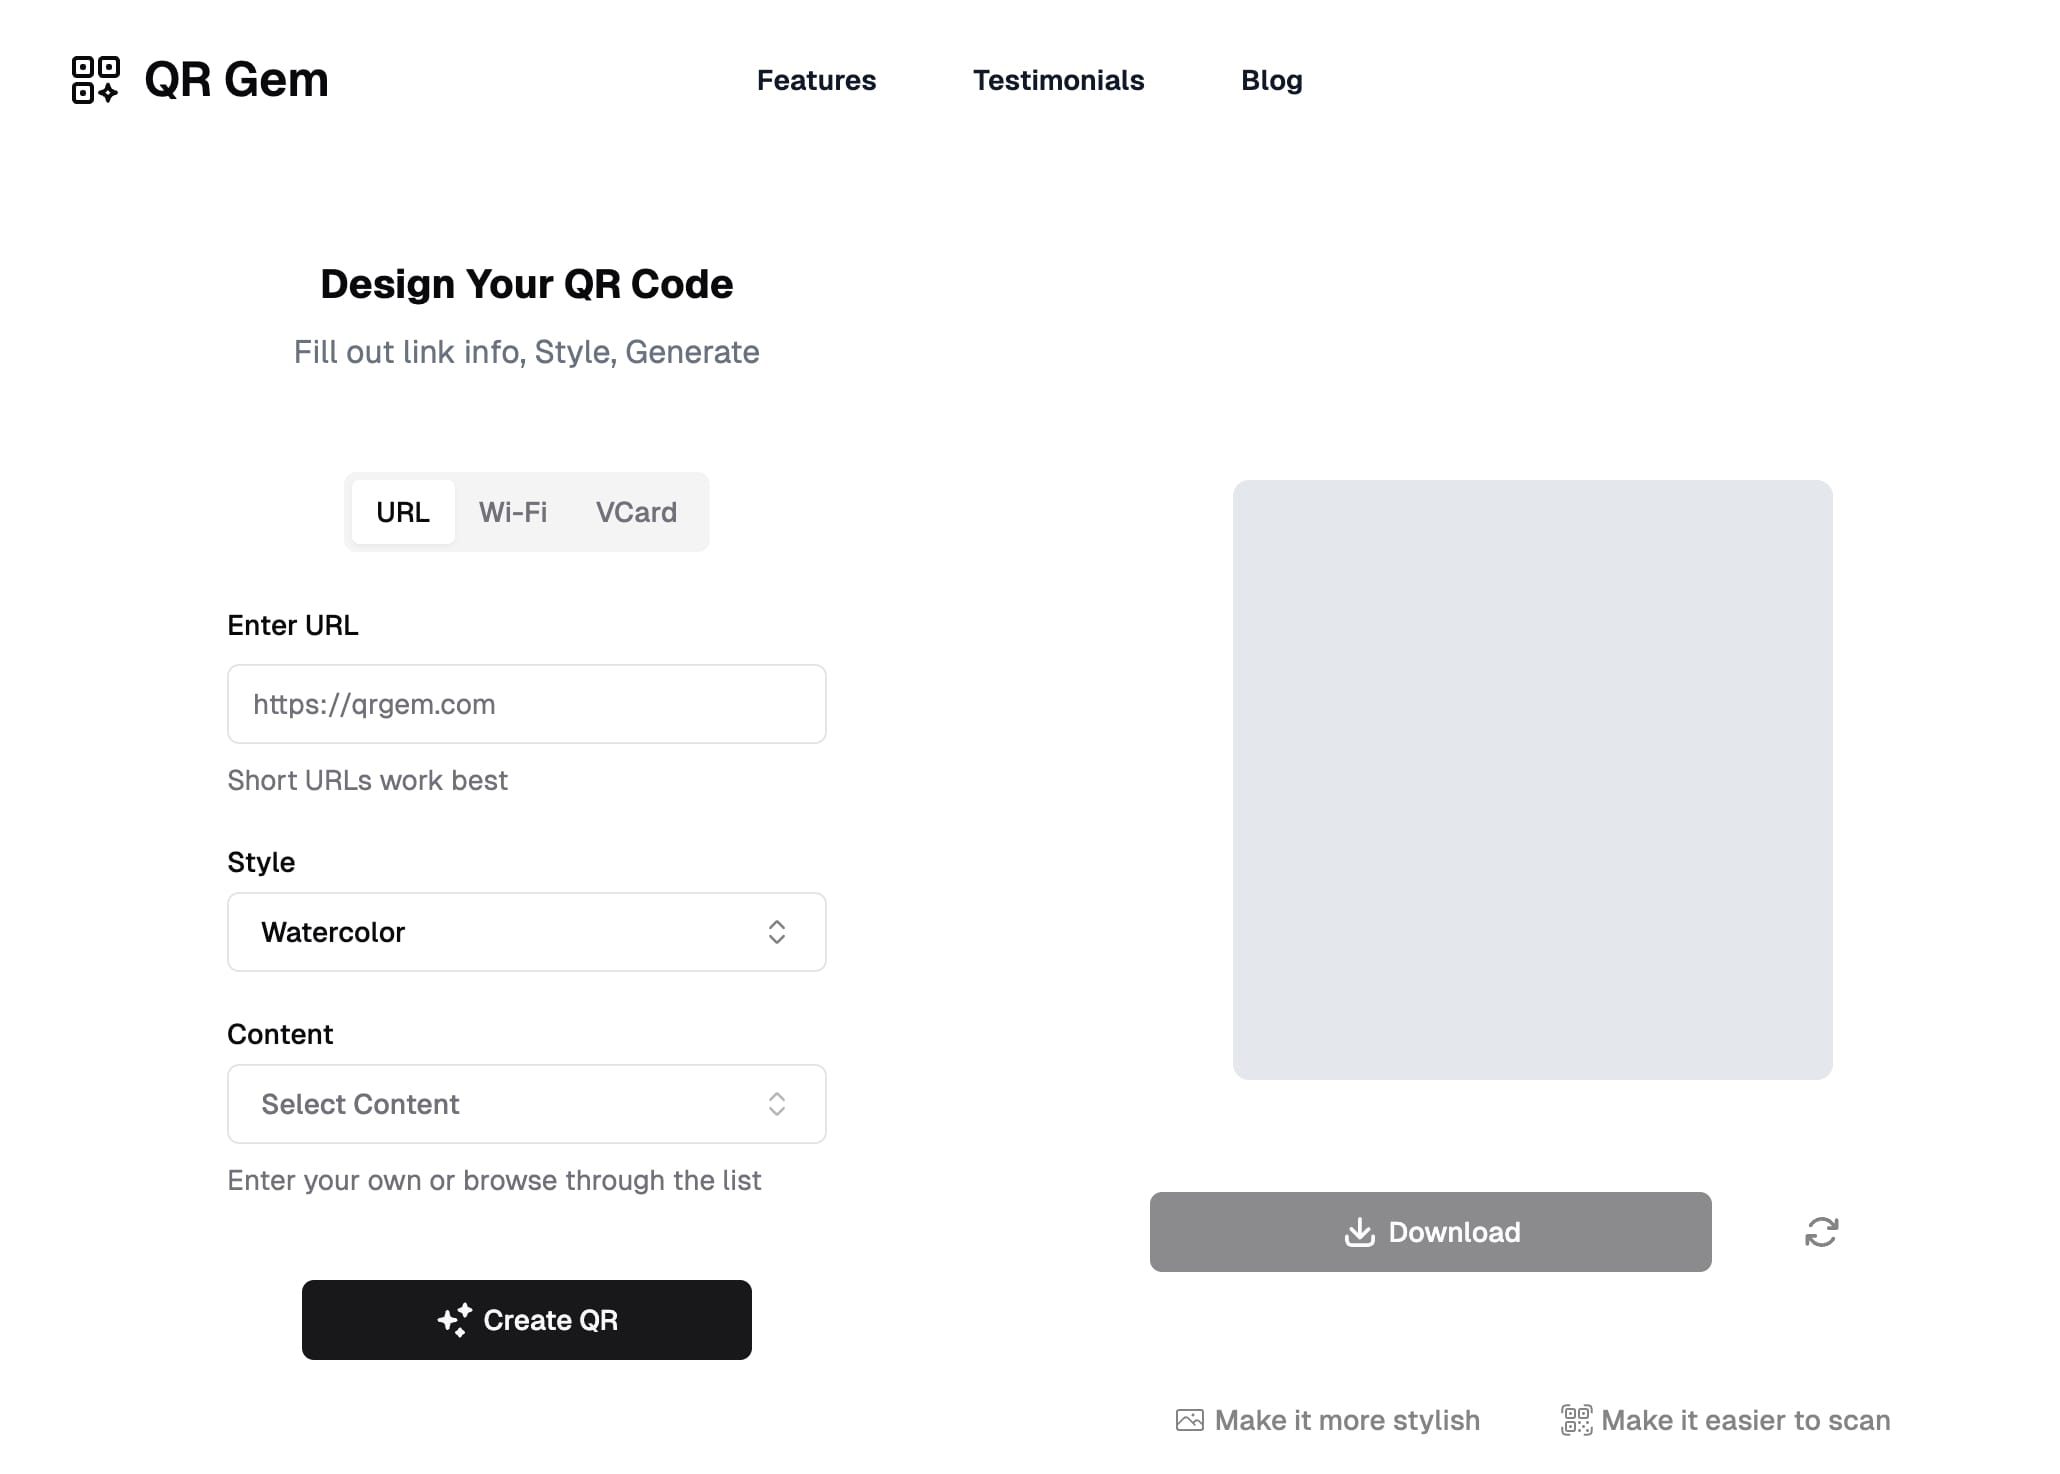Click the Download button
2060x1474 pixels.
pos(1430,1230)
